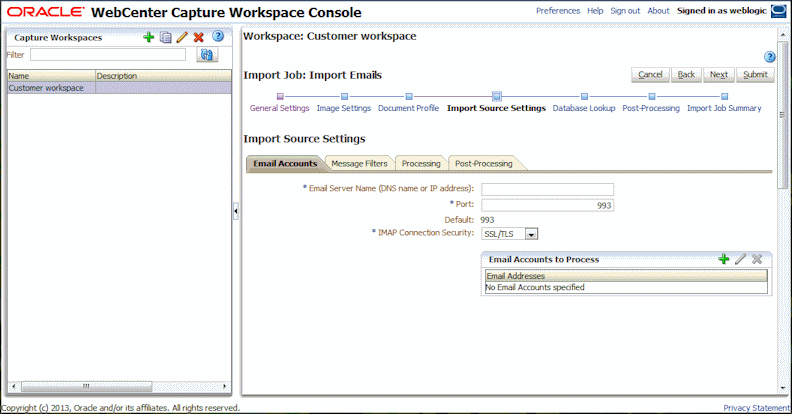792x414 pixels.
Task: Go to Import Job Summary train stop
Action: (x=724, y=96)
